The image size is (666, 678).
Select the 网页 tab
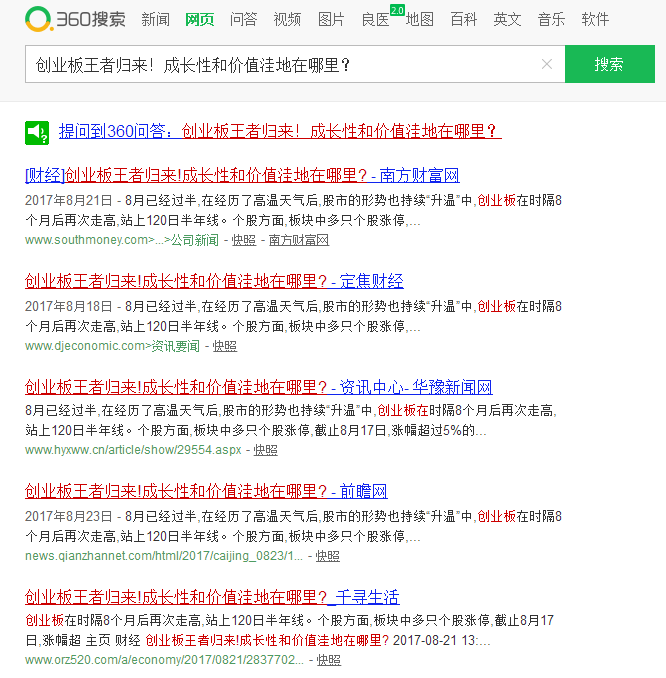coord(199,19)
